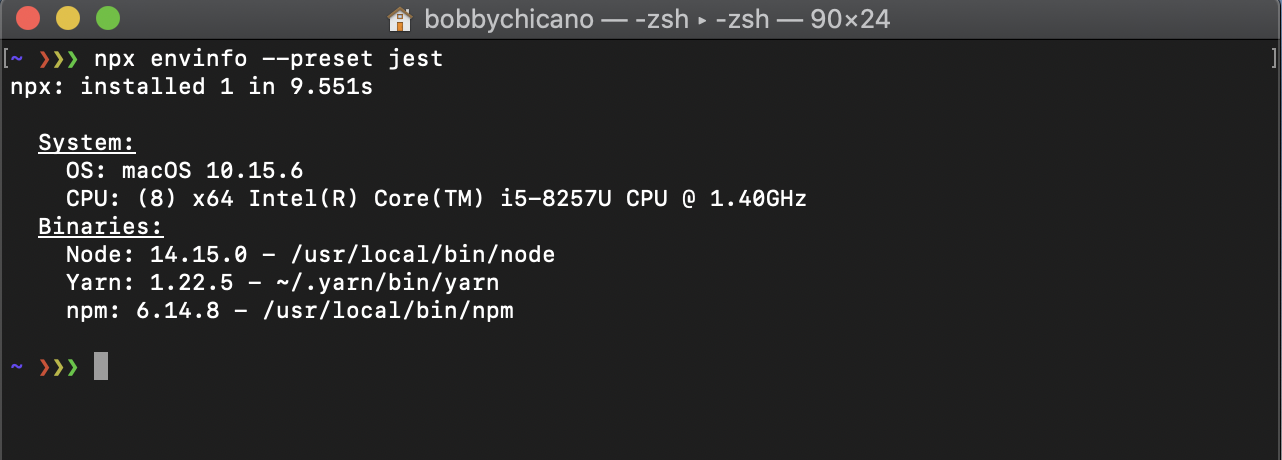The height and width of the screenshot is (460, 1282).
Task: Click the red close window button
Action: coord(29,19)
